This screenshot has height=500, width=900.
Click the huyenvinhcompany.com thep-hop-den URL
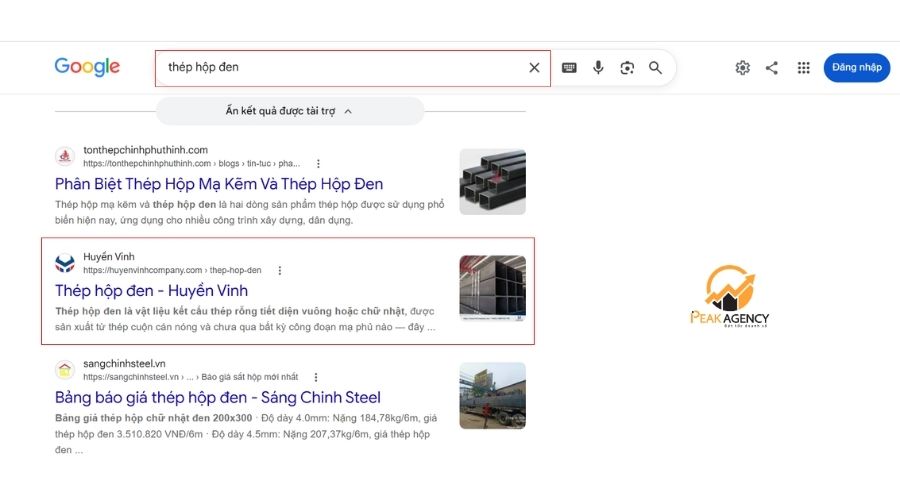point(172,270)
